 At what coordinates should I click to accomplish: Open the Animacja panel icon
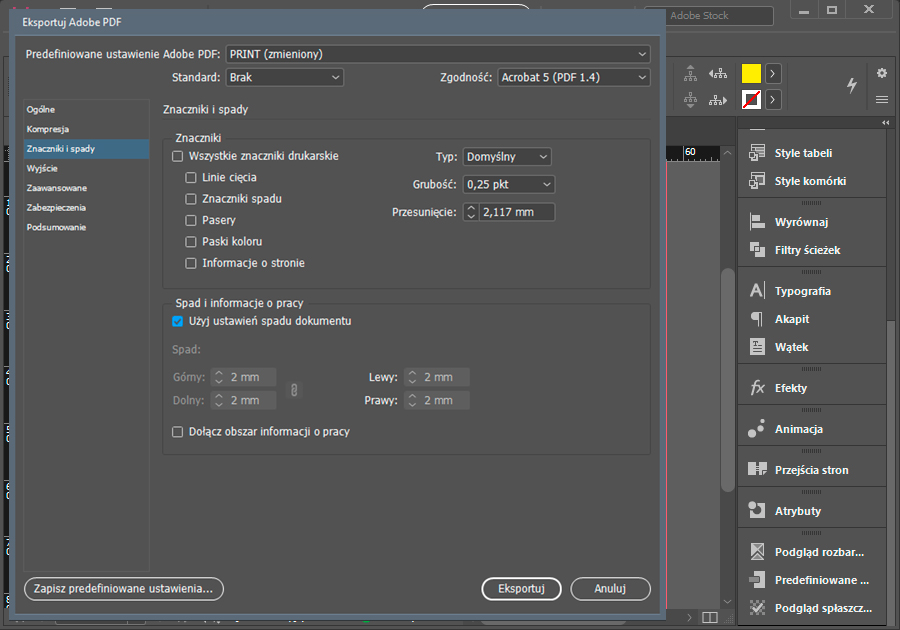757,429
